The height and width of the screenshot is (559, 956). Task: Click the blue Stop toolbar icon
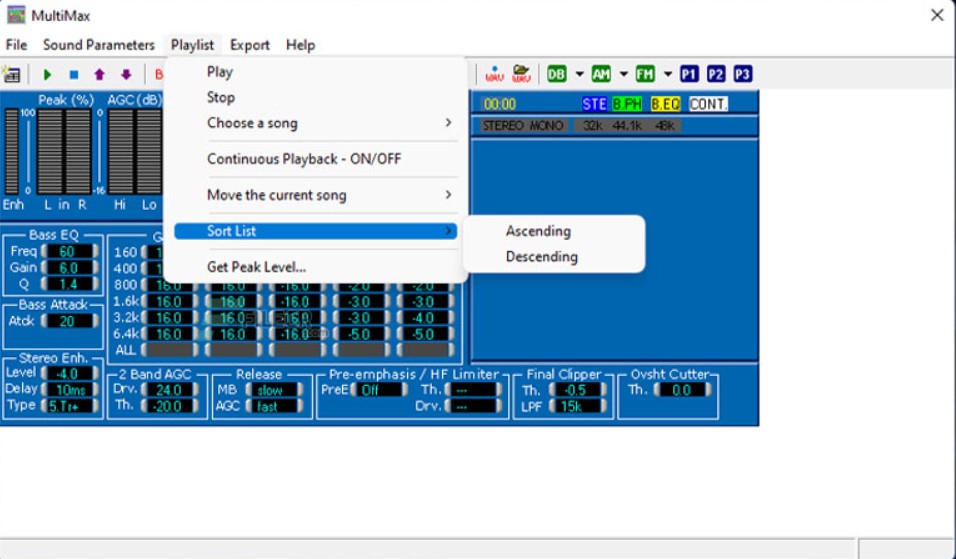pyautogui.click(x=74, y=74)
